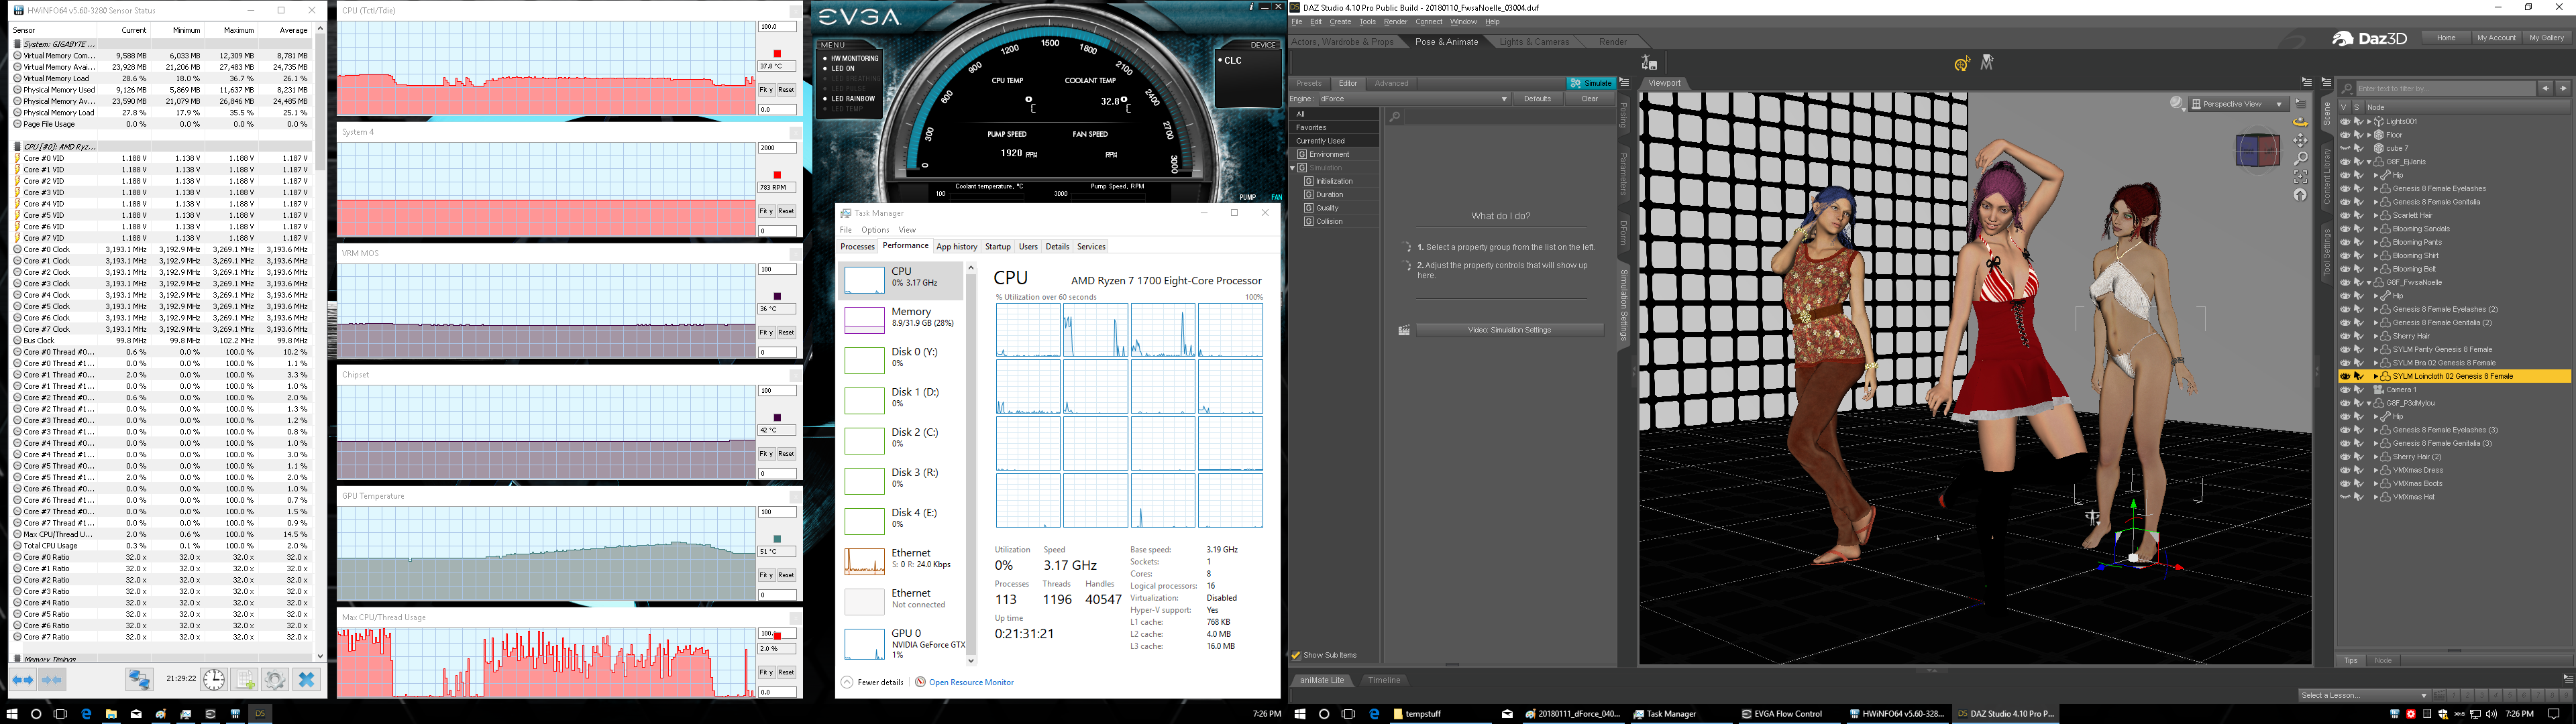Image resolution: width=2576 pixels, height=724 pixels.
Task: Open HWiNFO settings gear icon
Action: pos(274,680)
